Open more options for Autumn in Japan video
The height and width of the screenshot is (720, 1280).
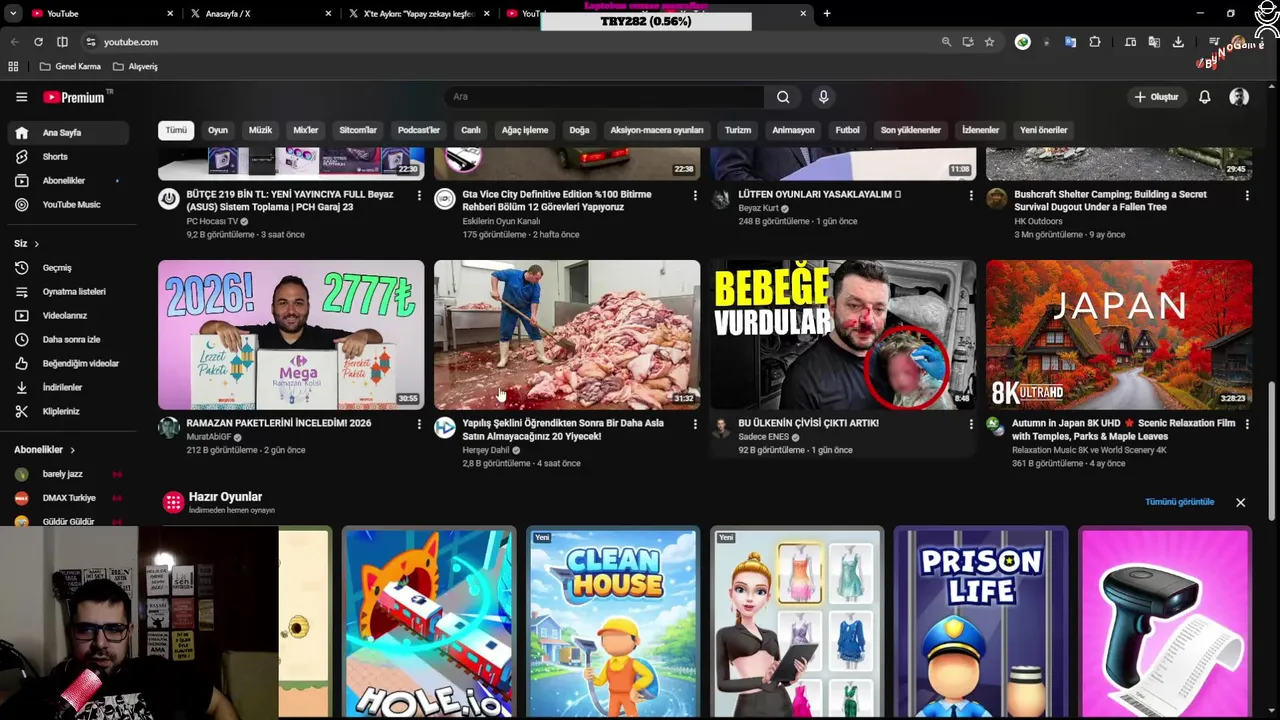click(x=1247, y=424)
